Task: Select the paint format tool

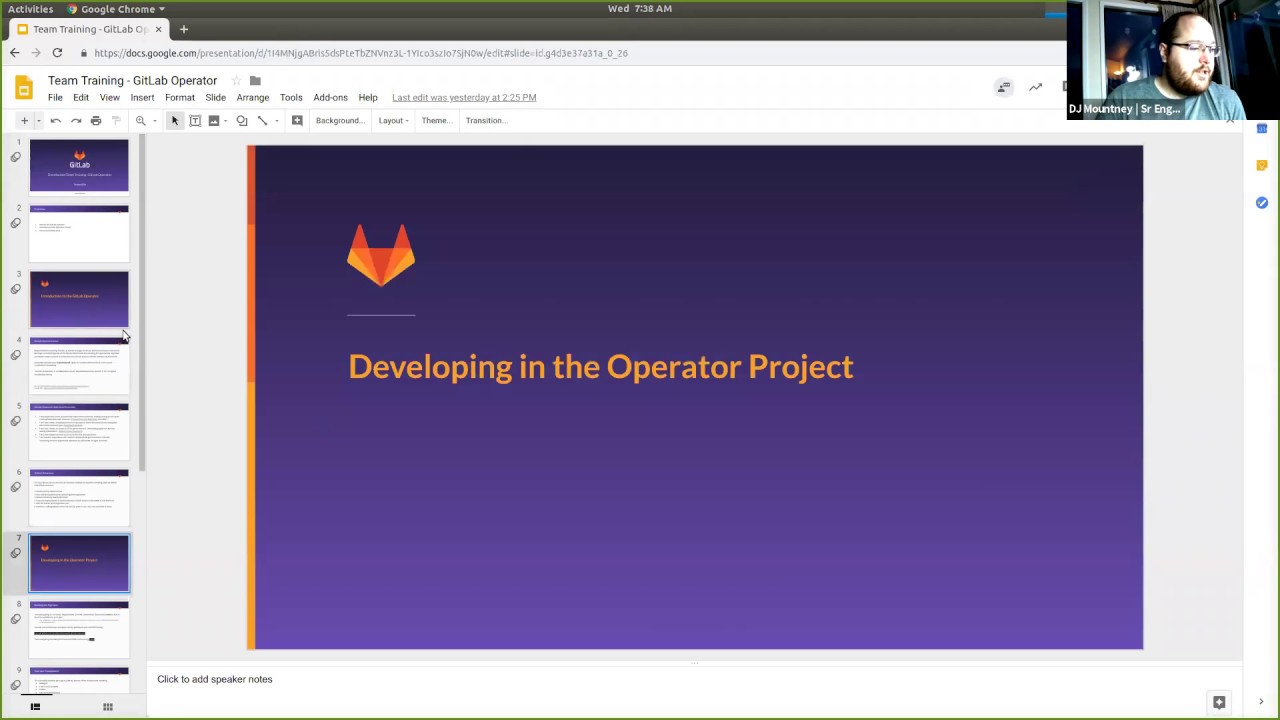Action: (x=116, y=120)
